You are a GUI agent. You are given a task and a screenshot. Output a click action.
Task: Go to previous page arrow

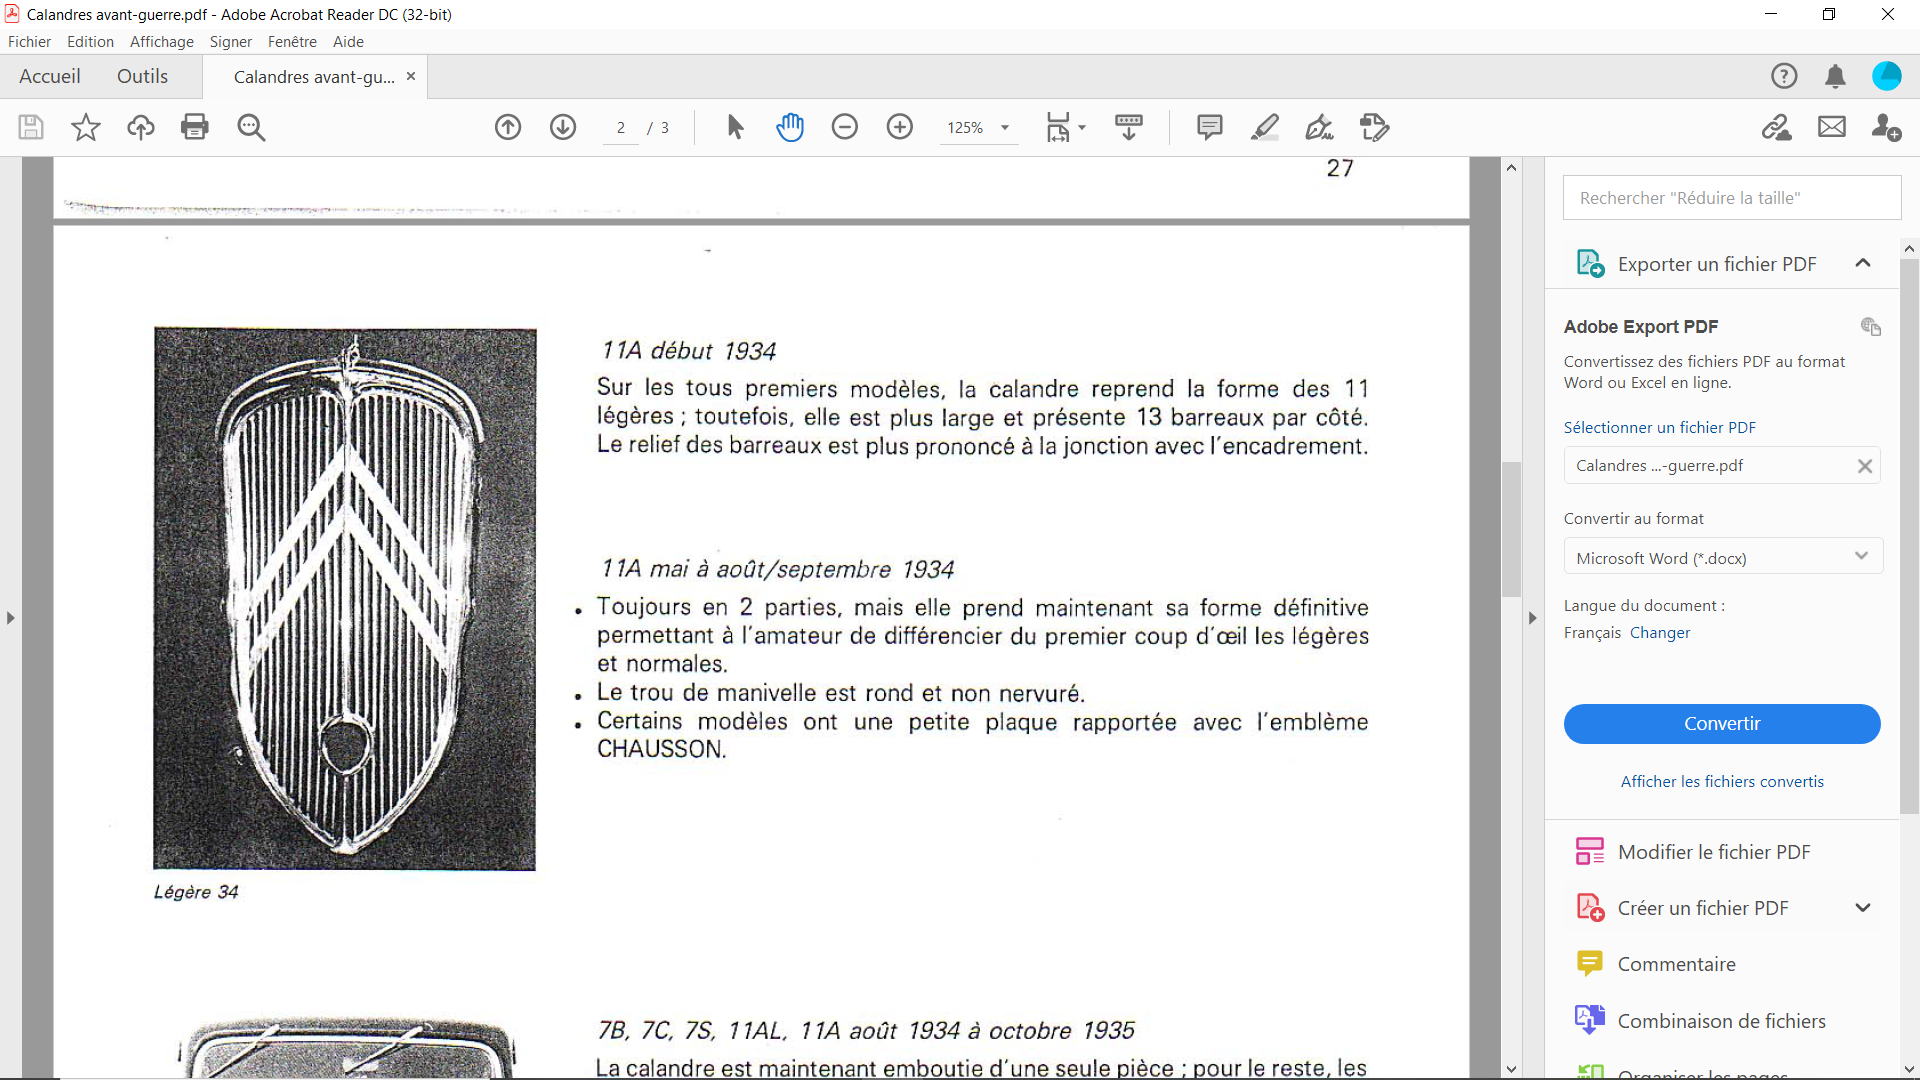click(x=508, y=127)
